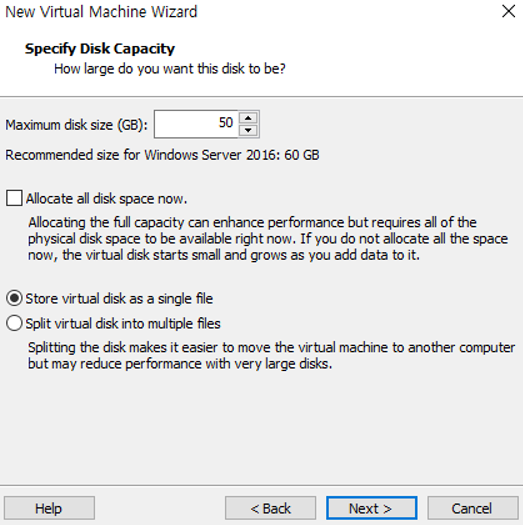Select the Store virtual disk as single file radio button
523x525 pixels.
click(x=14, y=298)
